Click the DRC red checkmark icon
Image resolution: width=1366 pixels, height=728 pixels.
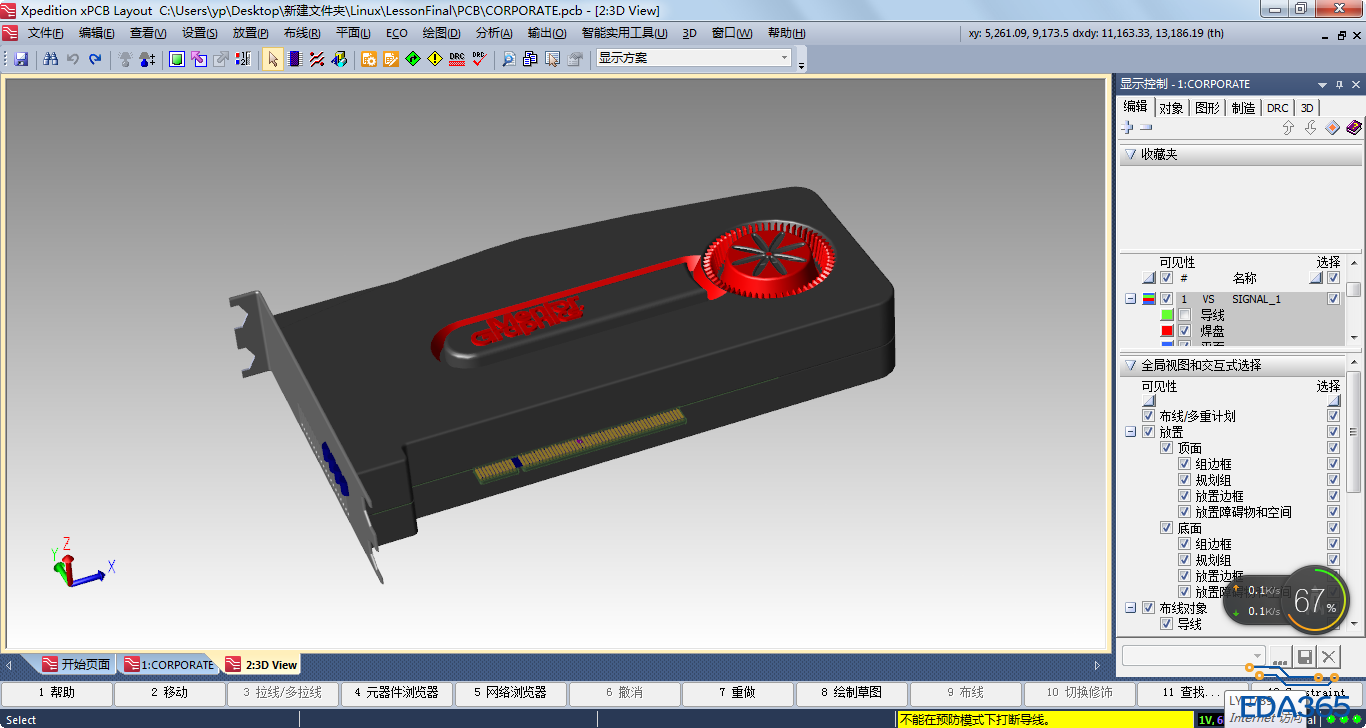click(479, 59)
